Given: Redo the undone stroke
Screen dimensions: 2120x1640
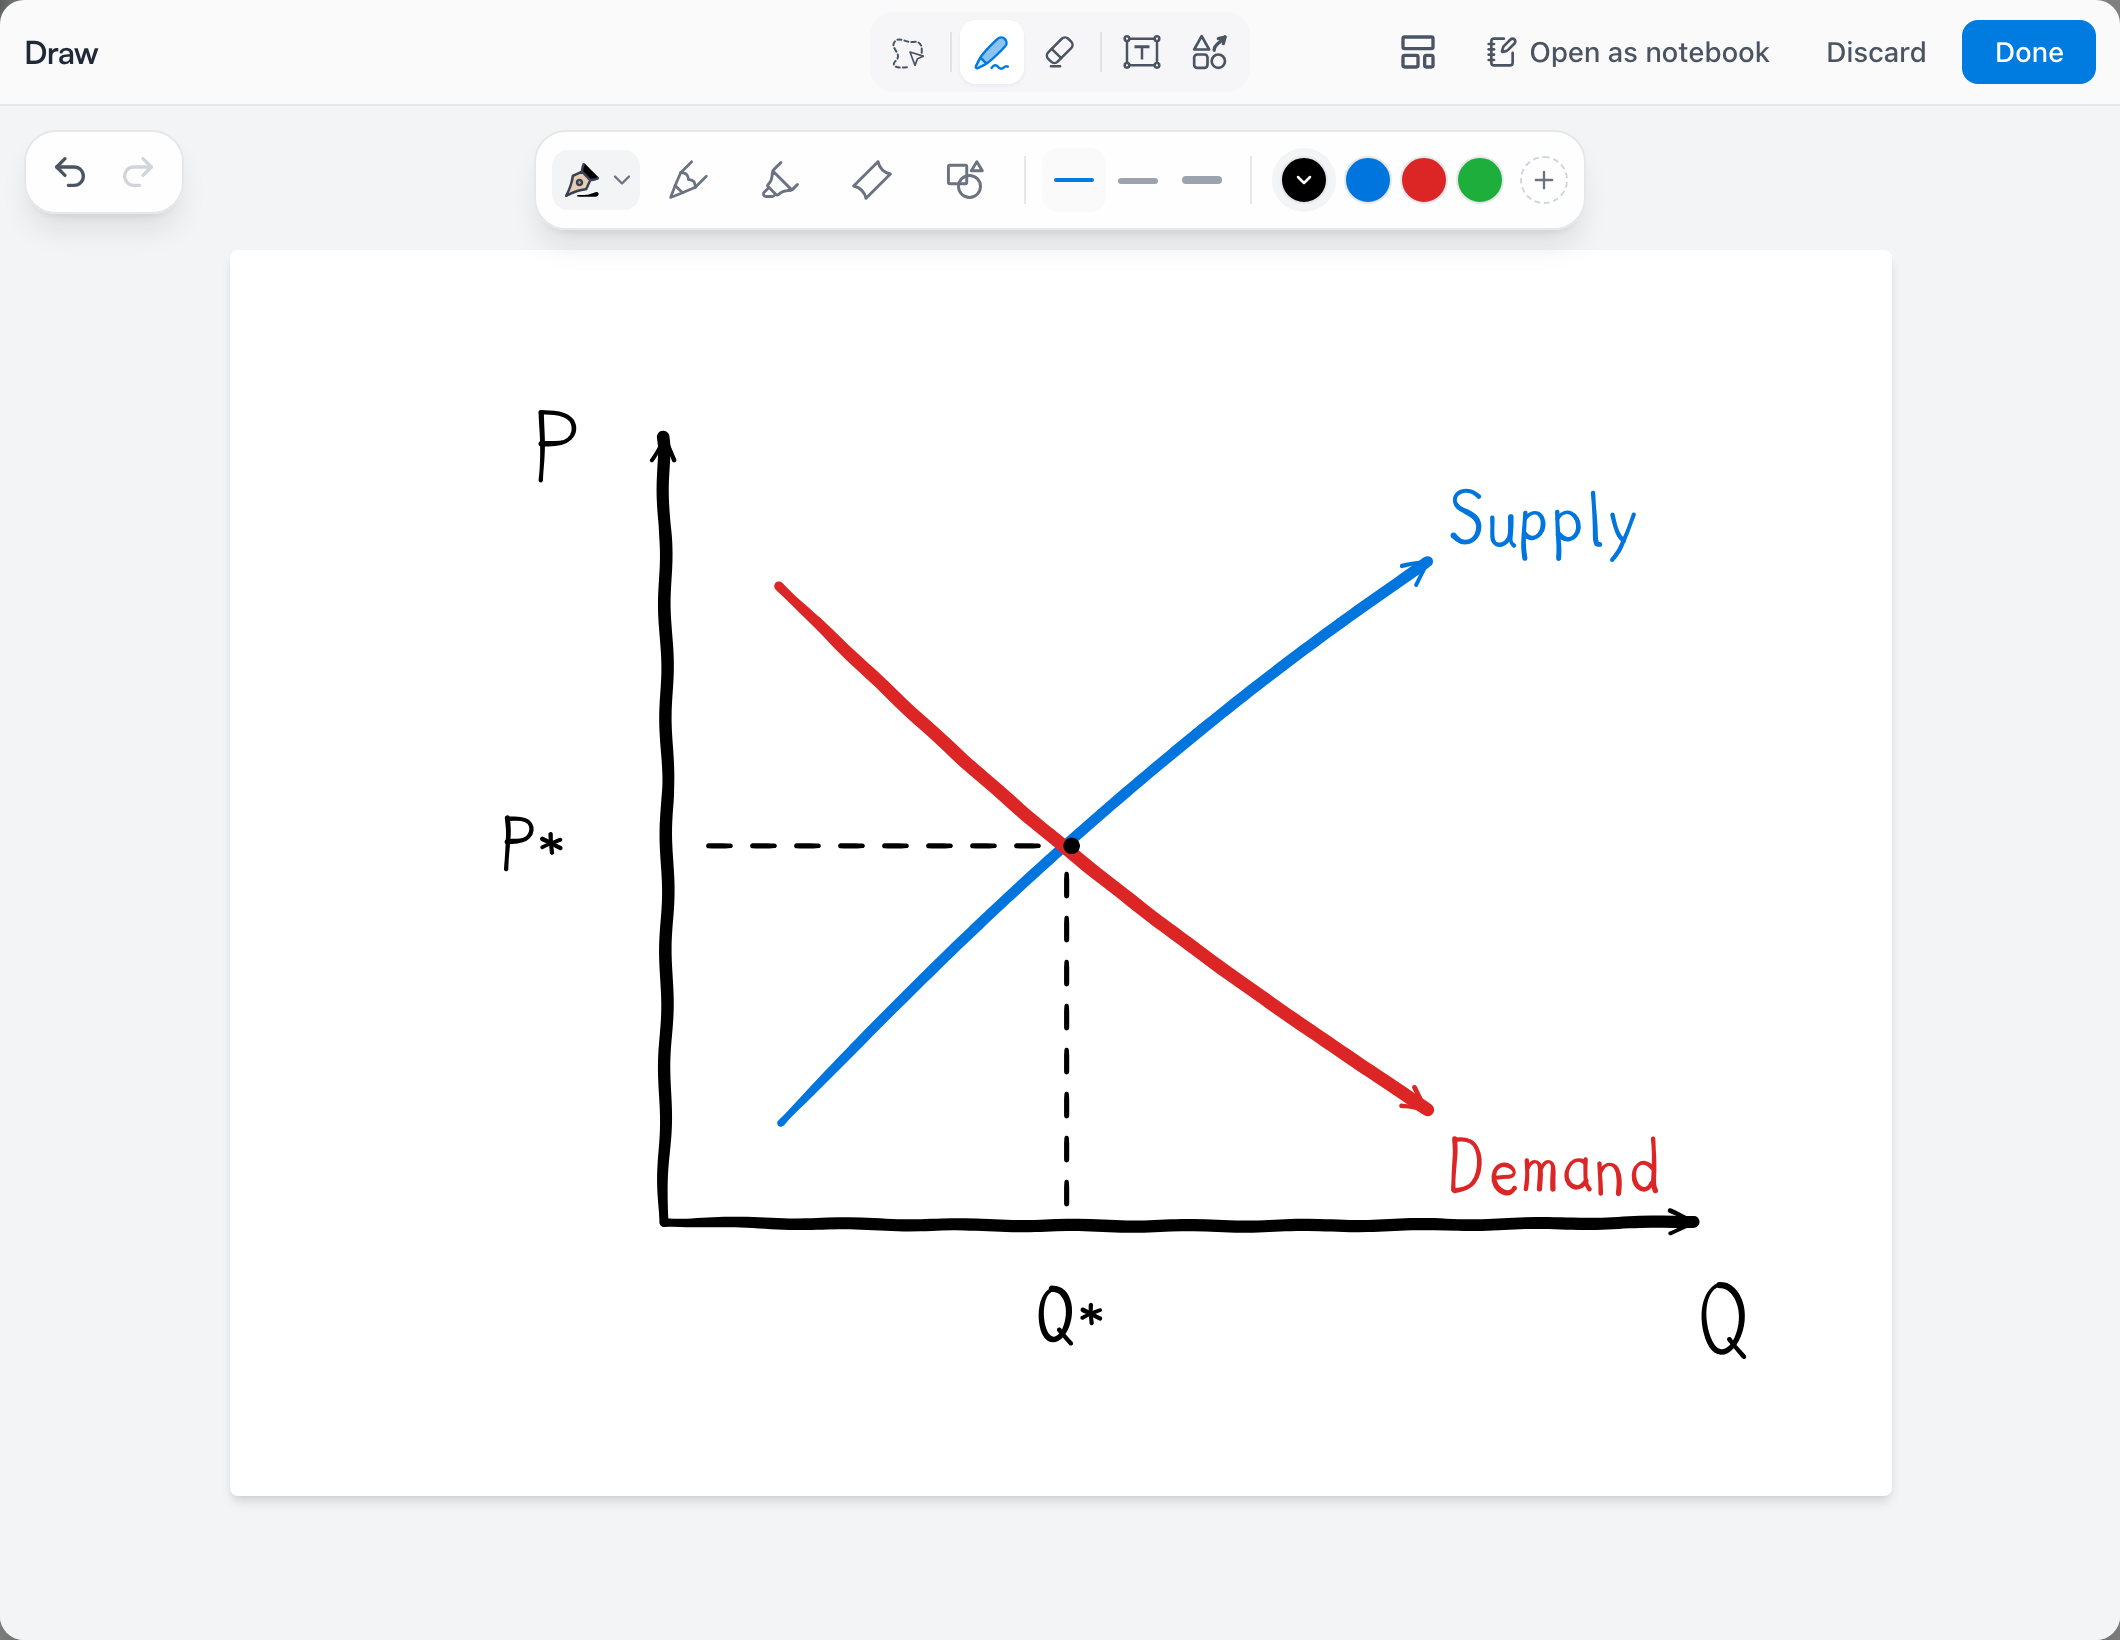Looking at the screenshot, I should (138, 173).
